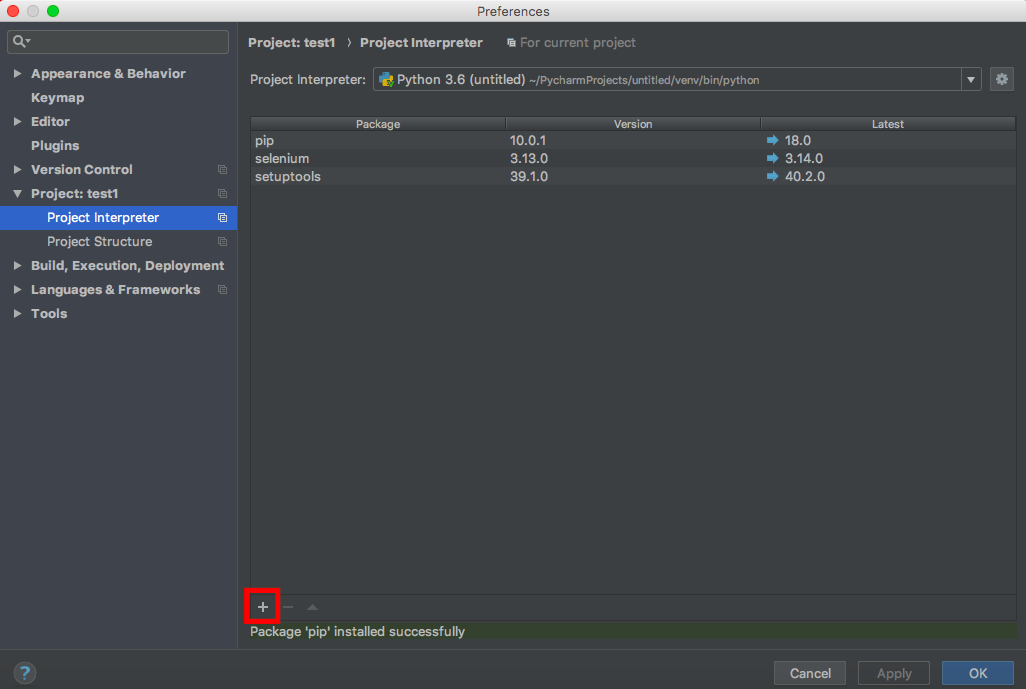Click the help question mark icon
The width and height of the screenshot is (1026, 689).
24,673
